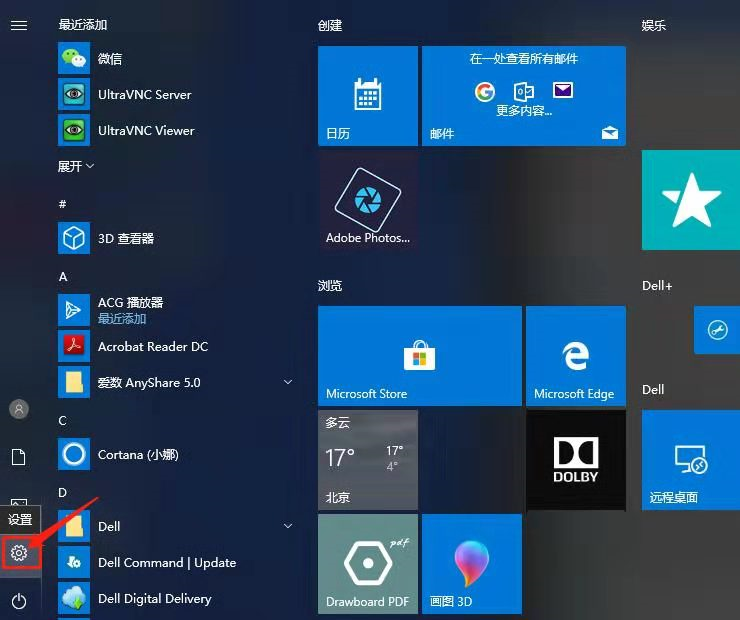Open Acrobat Reader DC
The image size is (740, 620).
[x=153, y=347]
